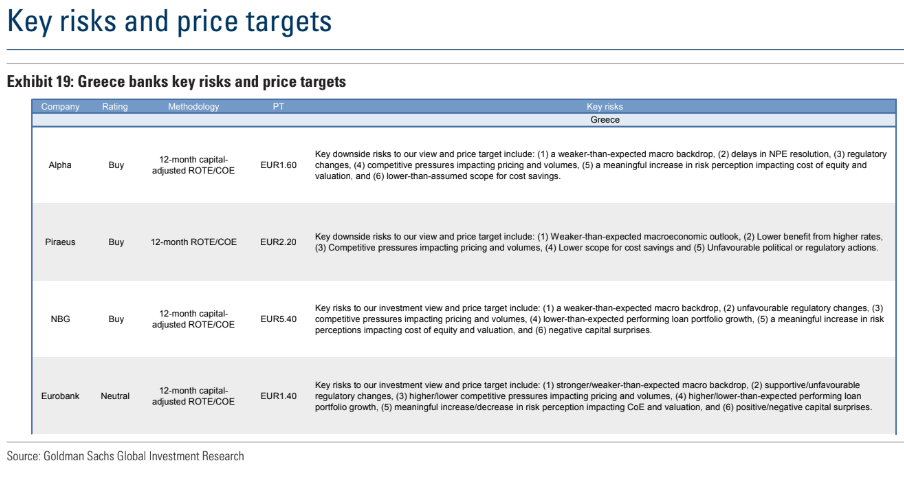Click Eurobank price target EUR1.40
Image resolution: width=904 pixels, height=477 pixels.
[278, 396]
